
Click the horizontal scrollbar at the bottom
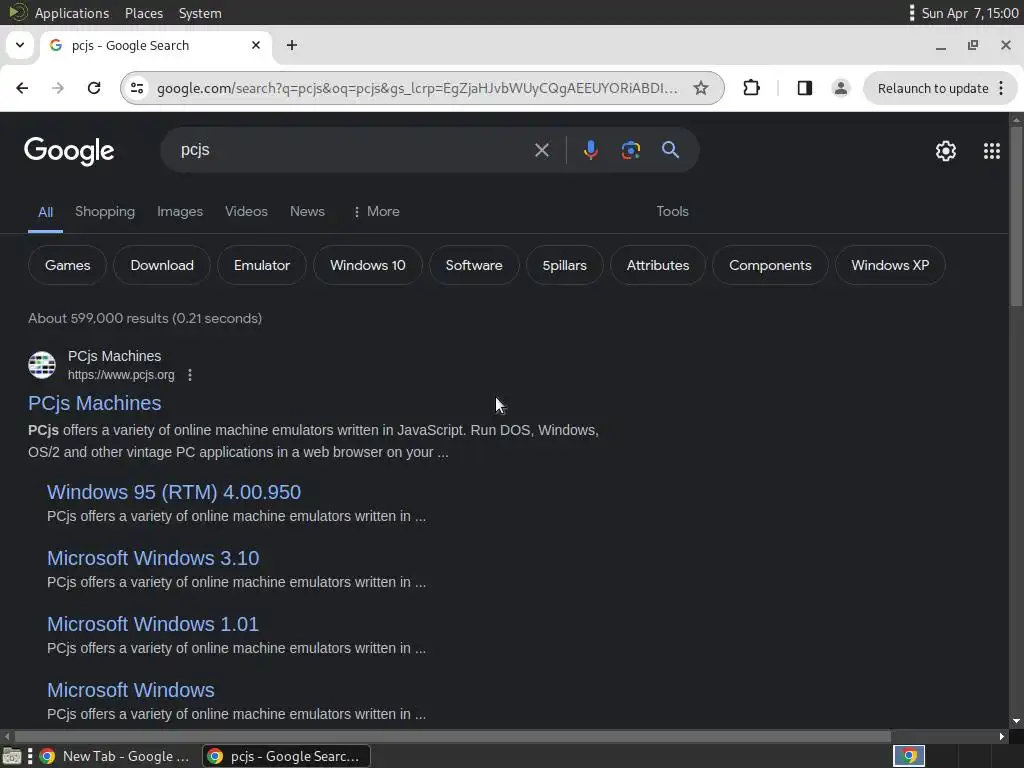453,736
